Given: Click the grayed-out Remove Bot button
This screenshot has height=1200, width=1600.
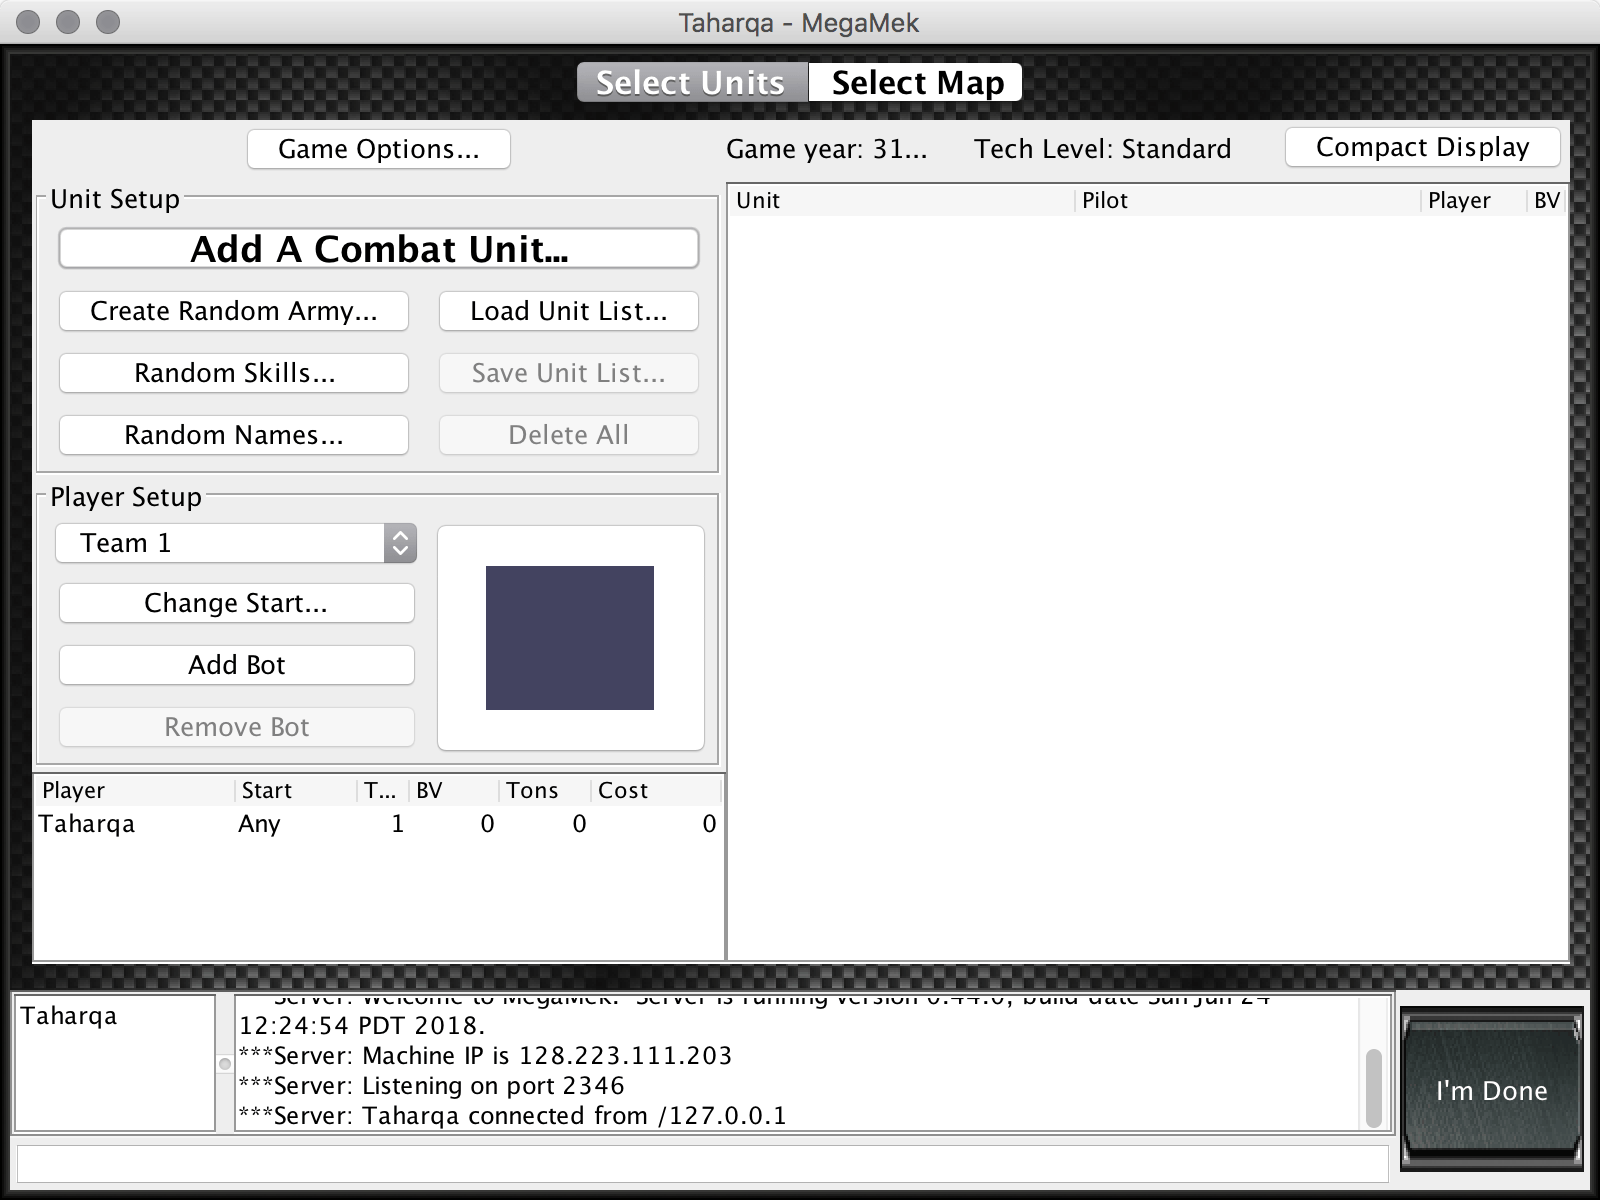Looking at the screenshot, I should point(237,727).
